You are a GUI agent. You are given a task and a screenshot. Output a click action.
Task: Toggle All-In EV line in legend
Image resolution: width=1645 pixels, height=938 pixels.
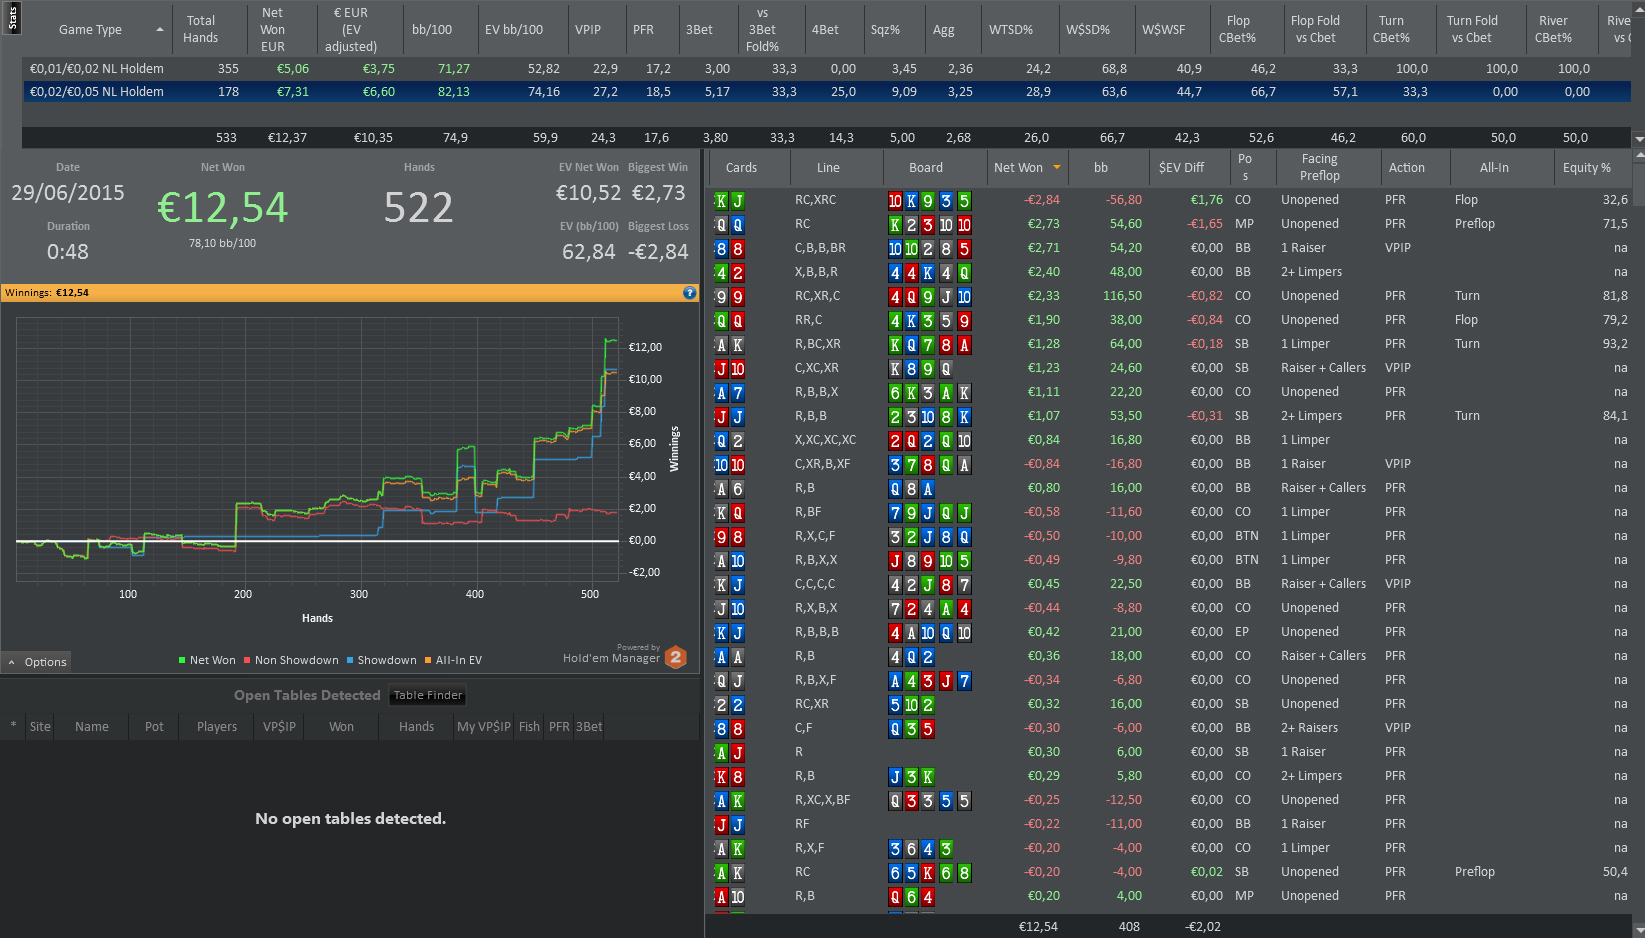(x=453, y=660)
